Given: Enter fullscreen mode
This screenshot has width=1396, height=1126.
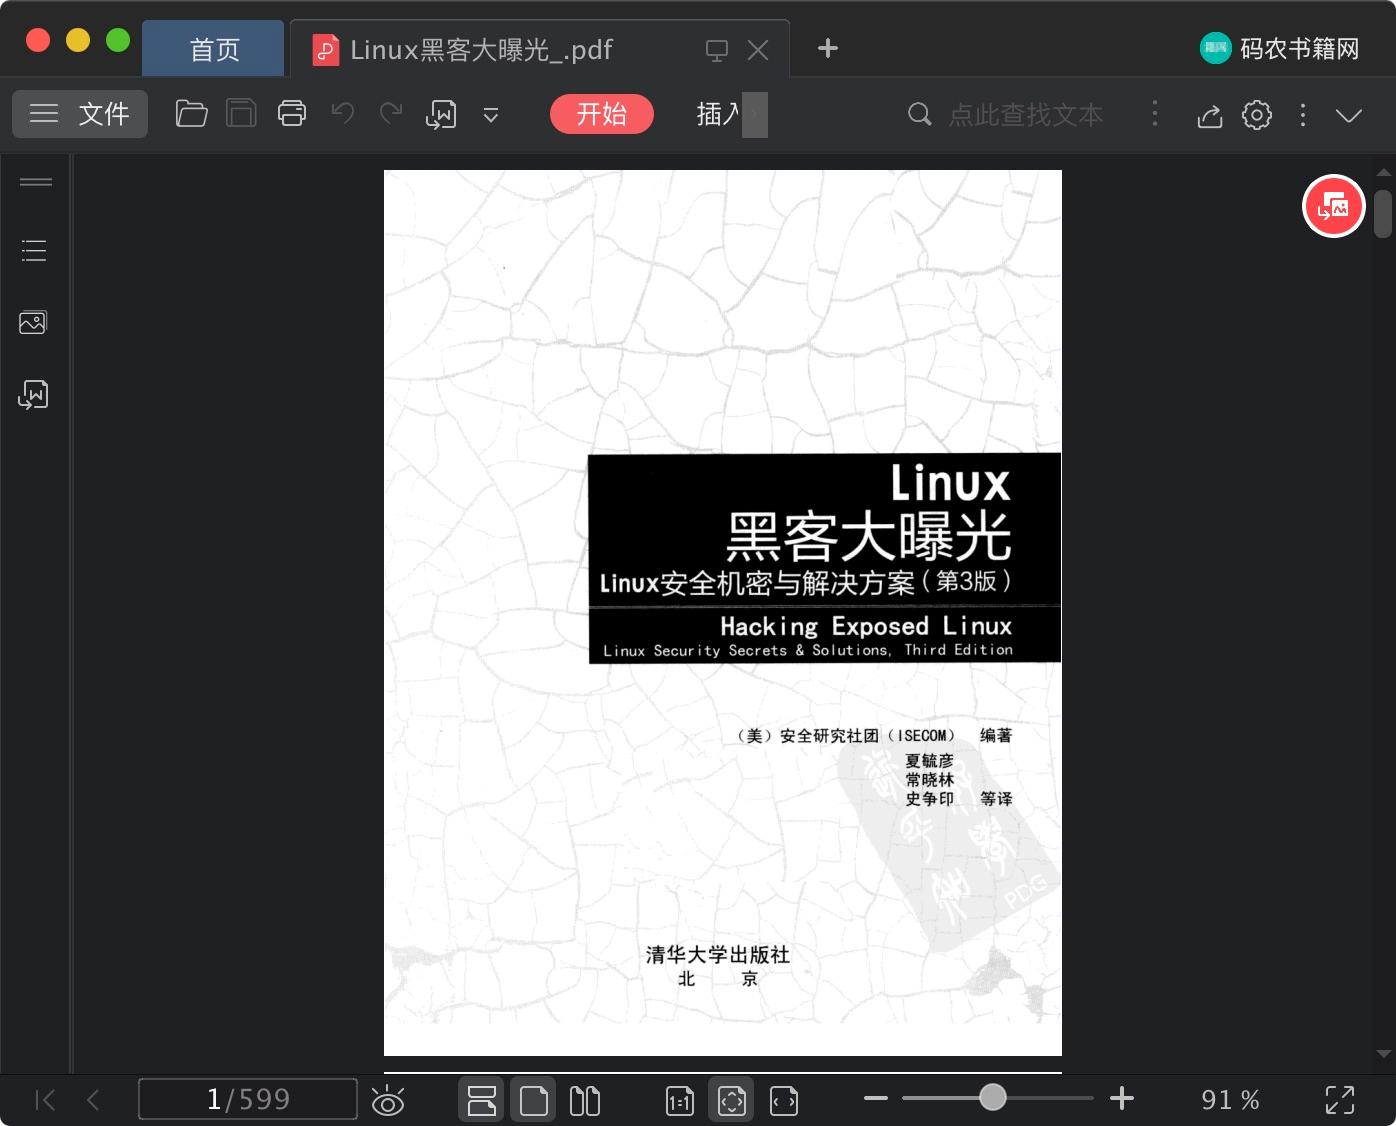Looking at the screenshot, I should point(1340,1100).
